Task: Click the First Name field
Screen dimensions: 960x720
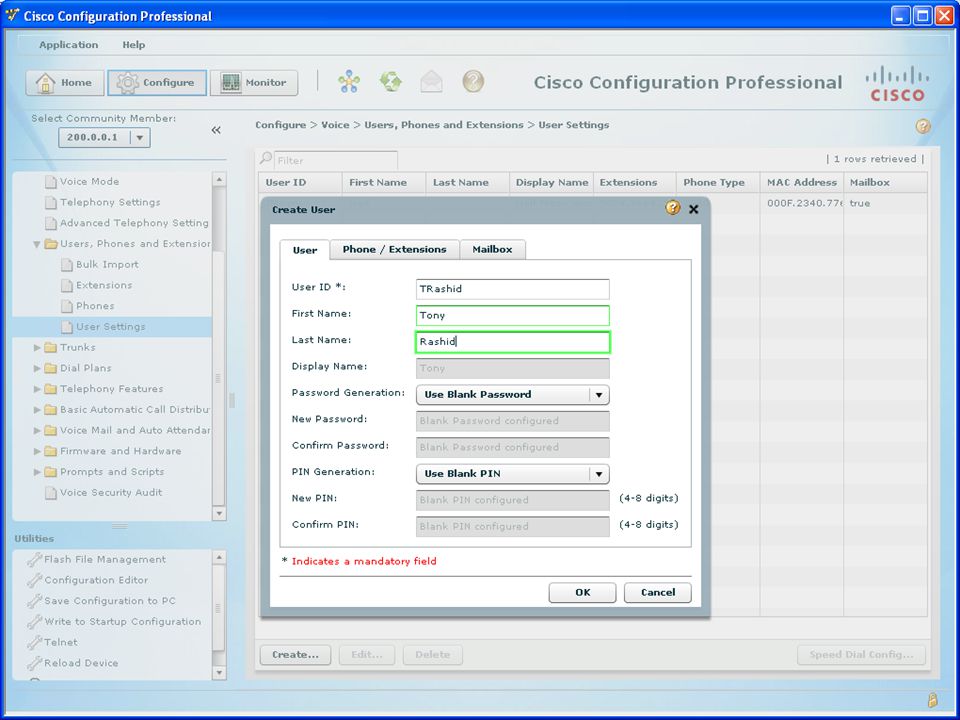Action: 512,315
